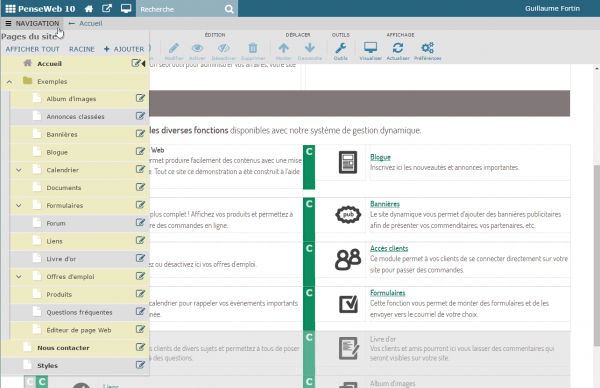Screen dimensions: 600x388
Task: Open Outils wrench tool
Action: [340, 51]
